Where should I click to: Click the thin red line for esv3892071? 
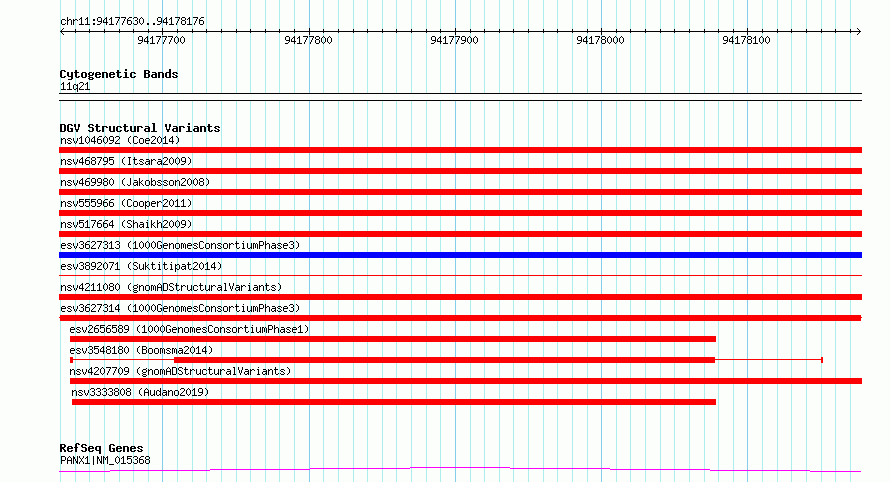pyautogui.click(x=460, y=276)
